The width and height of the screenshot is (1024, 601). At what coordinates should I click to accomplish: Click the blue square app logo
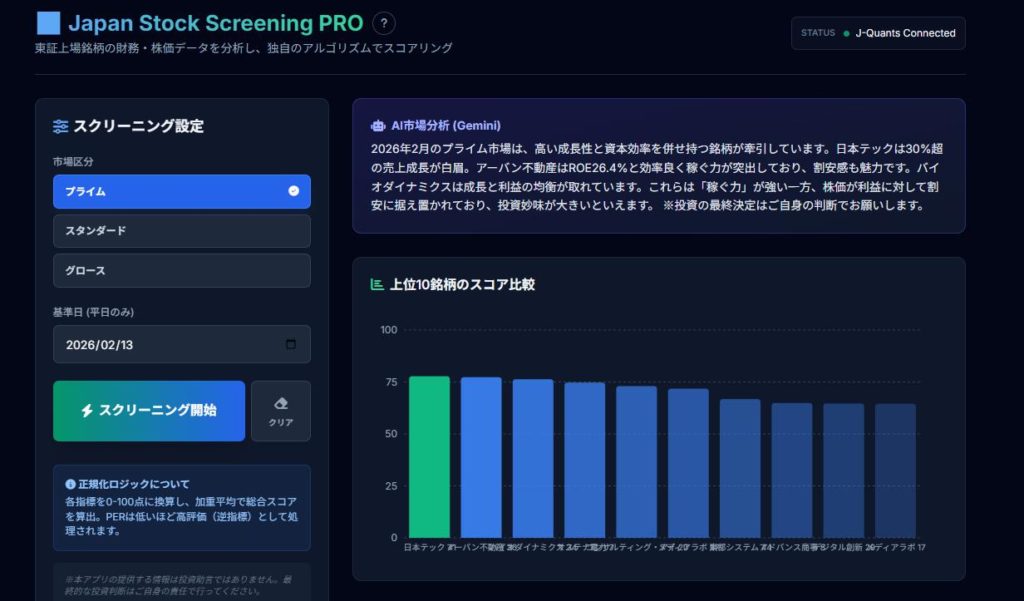(48, 23)
